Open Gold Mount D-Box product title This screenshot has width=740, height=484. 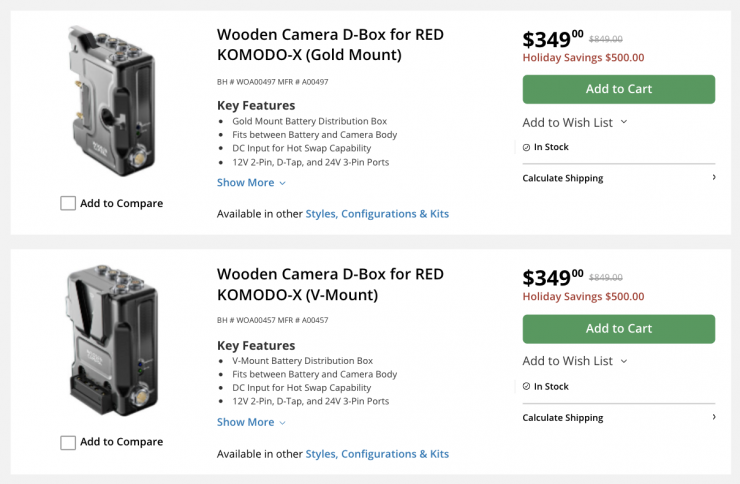point(330,44)
